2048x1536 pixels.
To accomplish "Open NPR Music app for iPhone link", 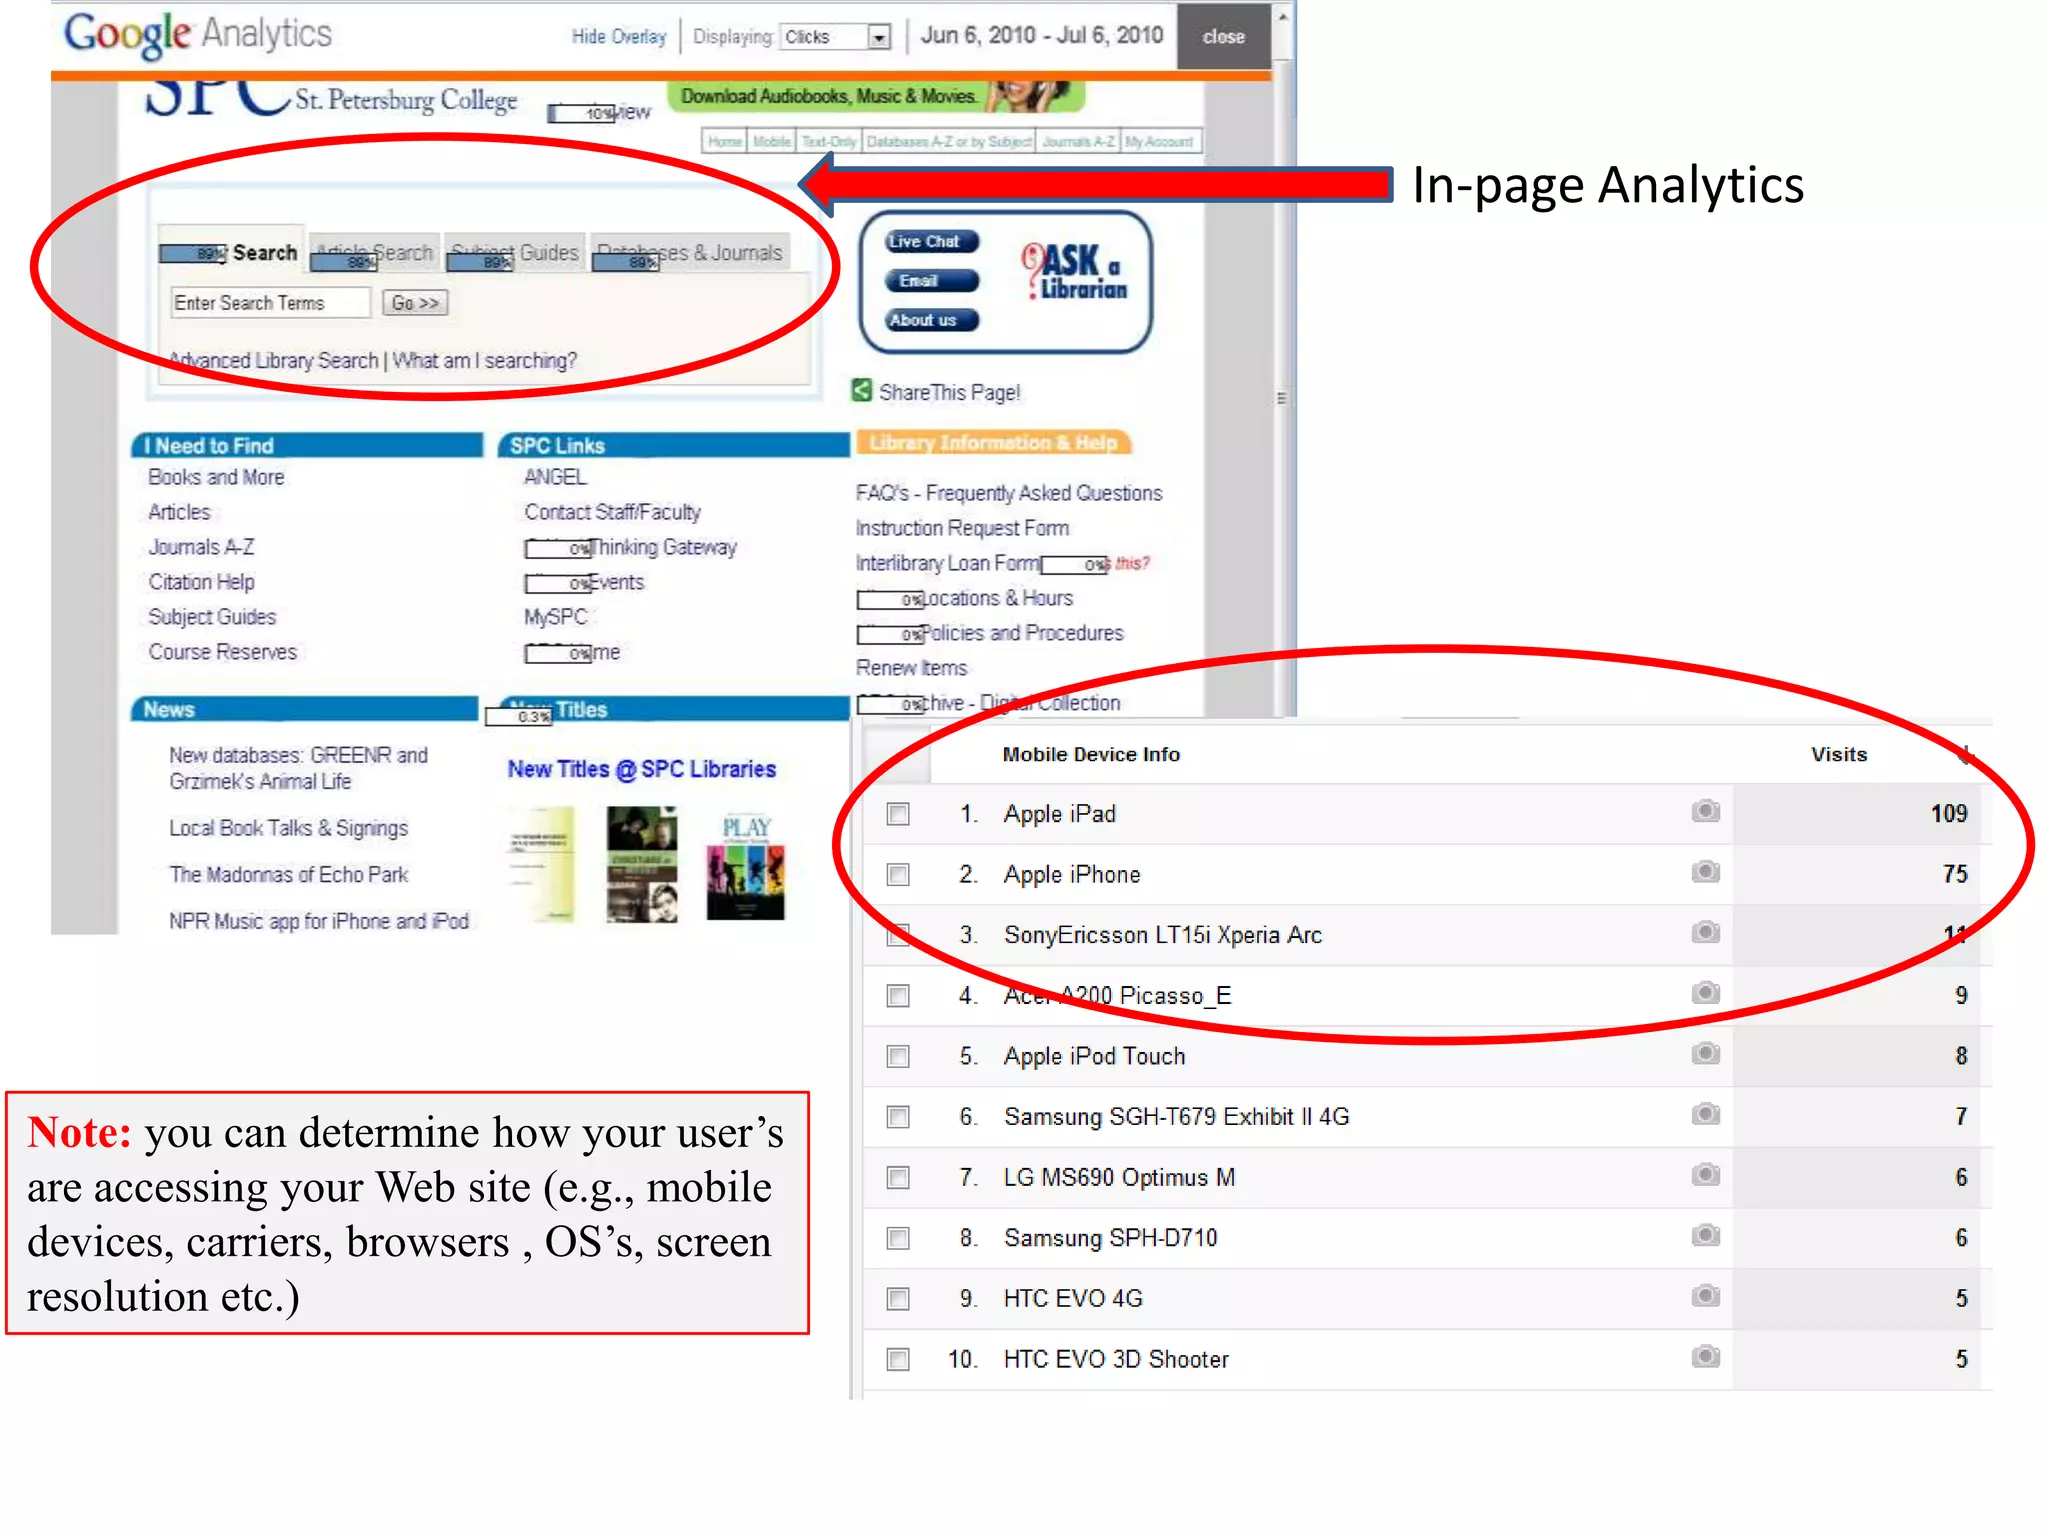I will [x=318, y=921].
